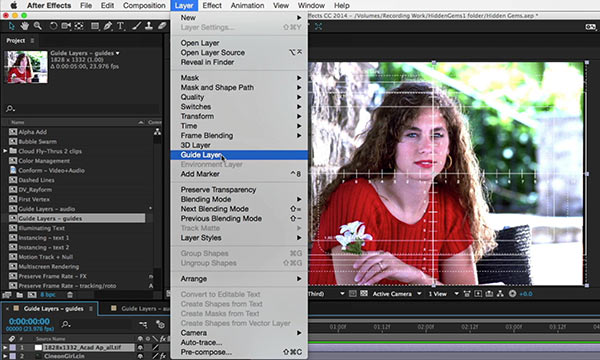
Task: Click the 8 bpc color depth setting
Action: pos(48,295)
